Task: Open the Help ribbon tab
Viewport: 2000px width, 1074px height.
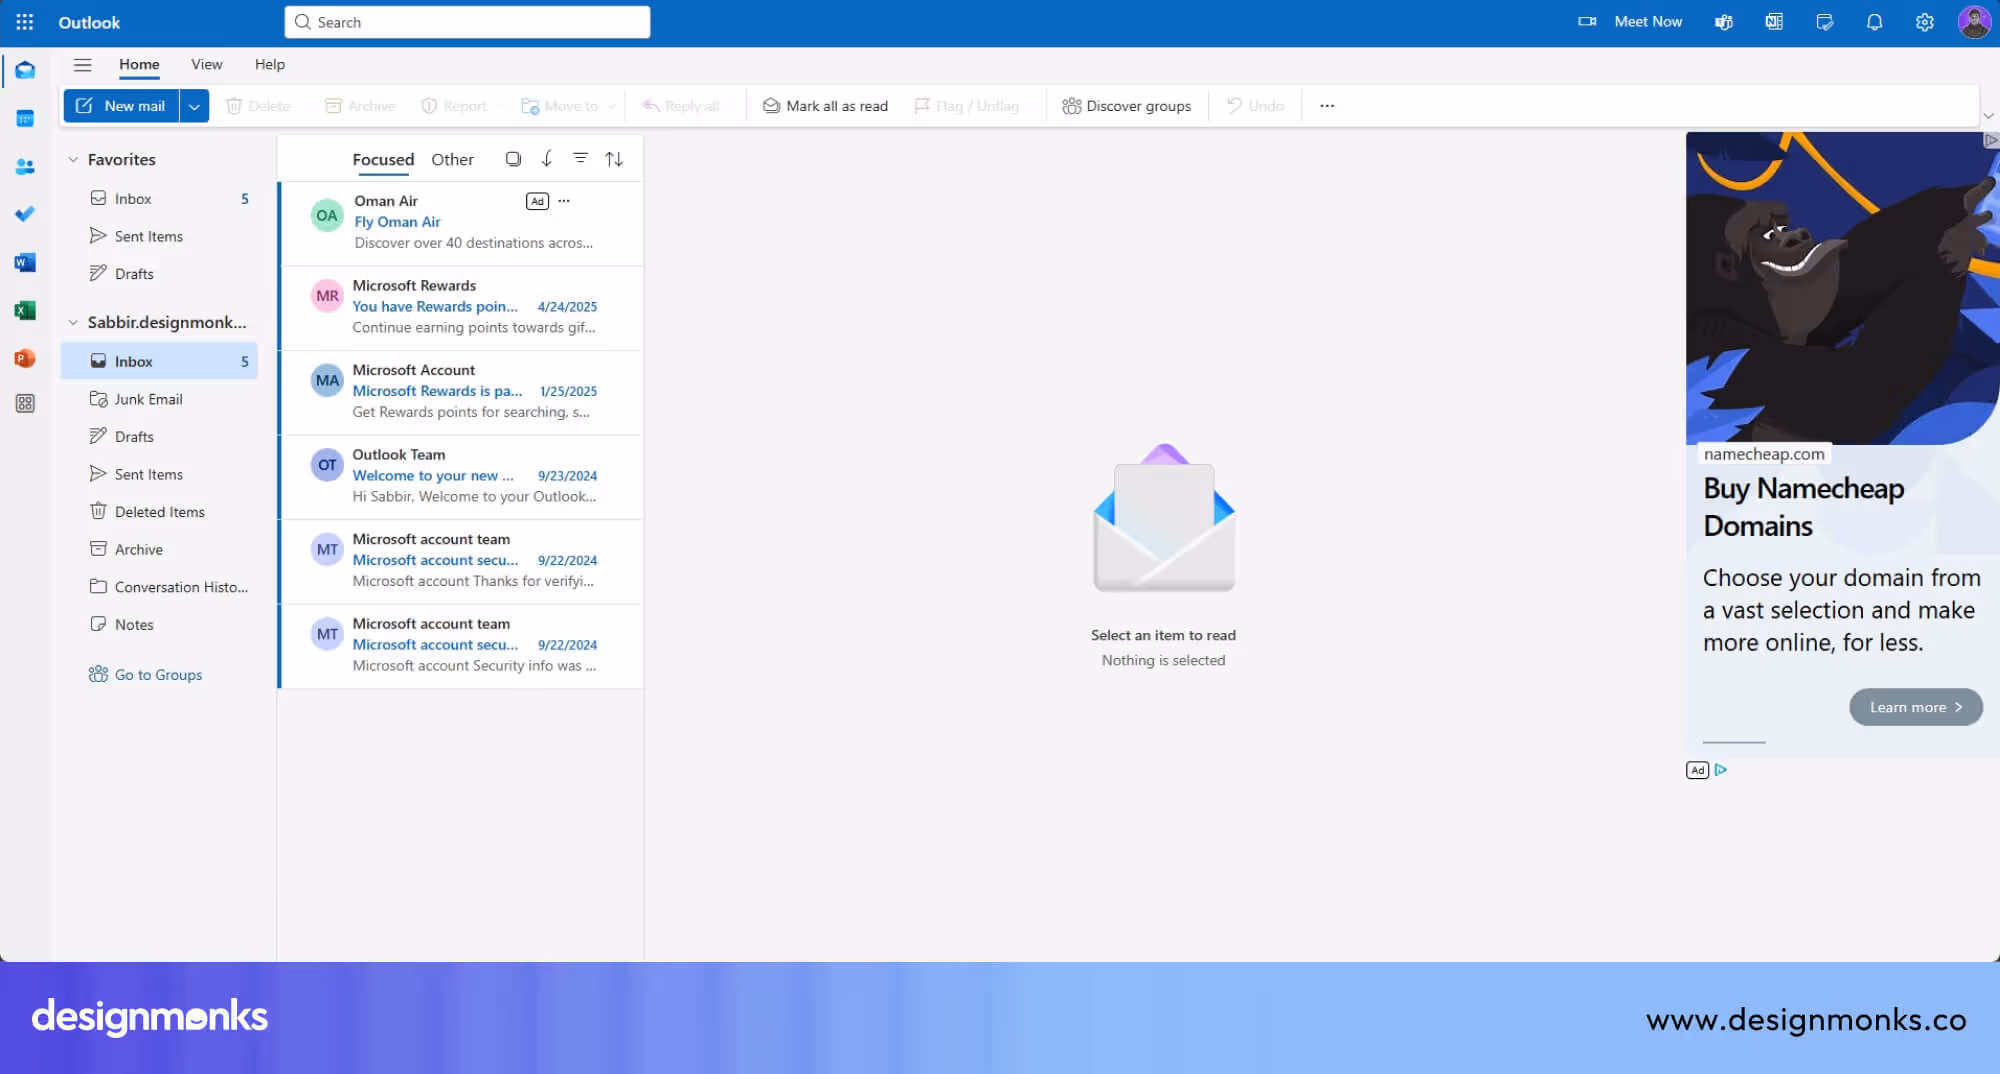Action: [x=270, y=65]
